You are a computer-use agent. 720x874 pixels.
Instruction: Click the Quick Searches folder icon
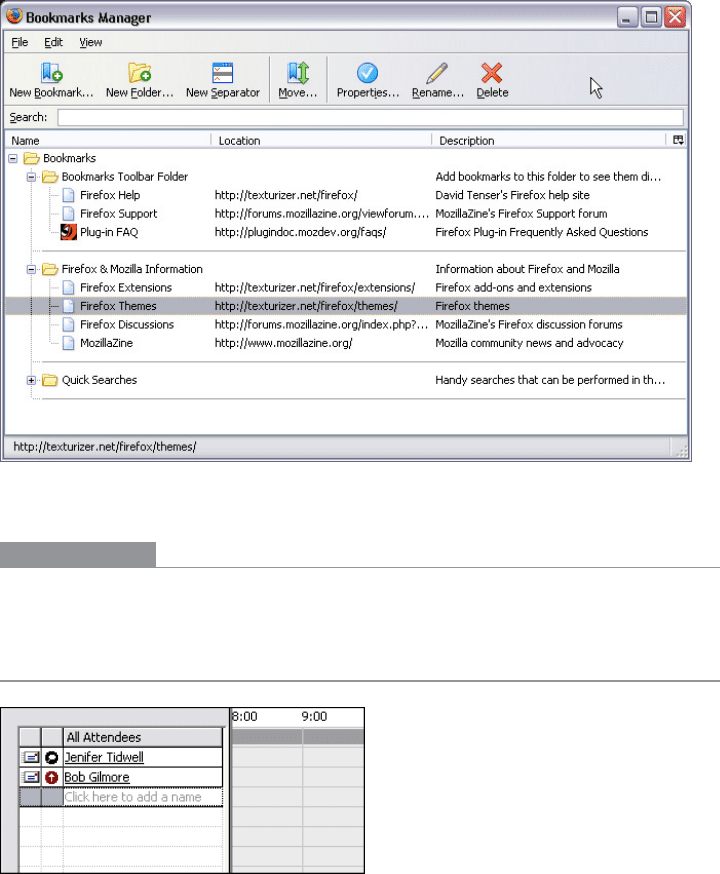[x=50, y=380]
